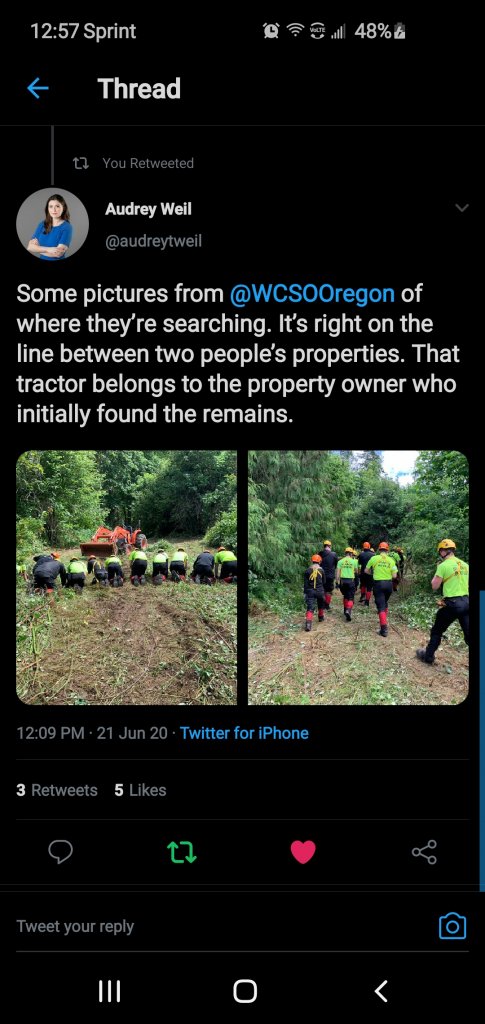View the 3 Retweets list
The height and width of the screenshot is (1024, 485).
pyautogui.click(x=57, y=790)
